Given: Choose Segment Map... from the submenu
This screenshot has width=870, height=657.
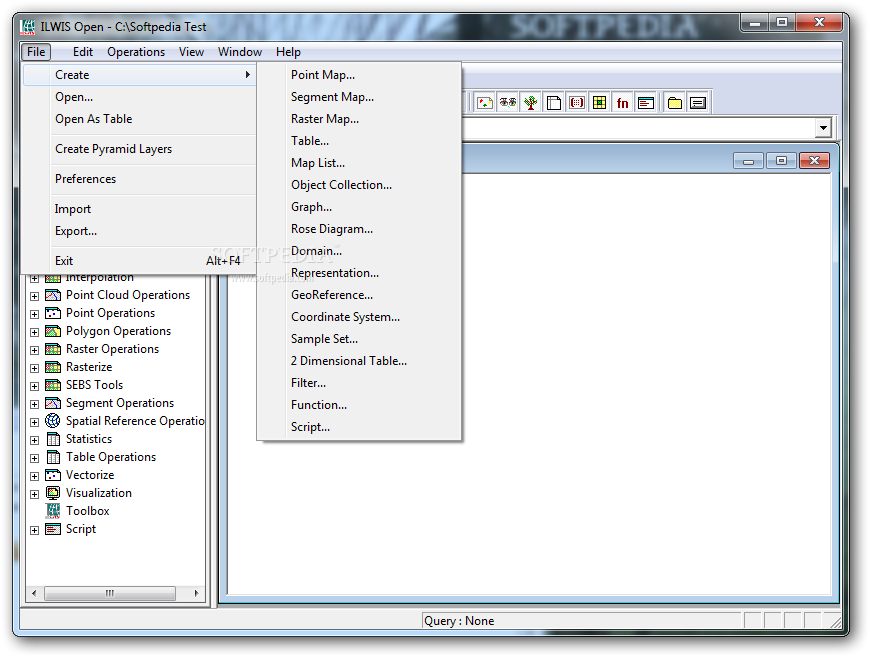Looking at the screenshot, I should click(x=359, y=97).
